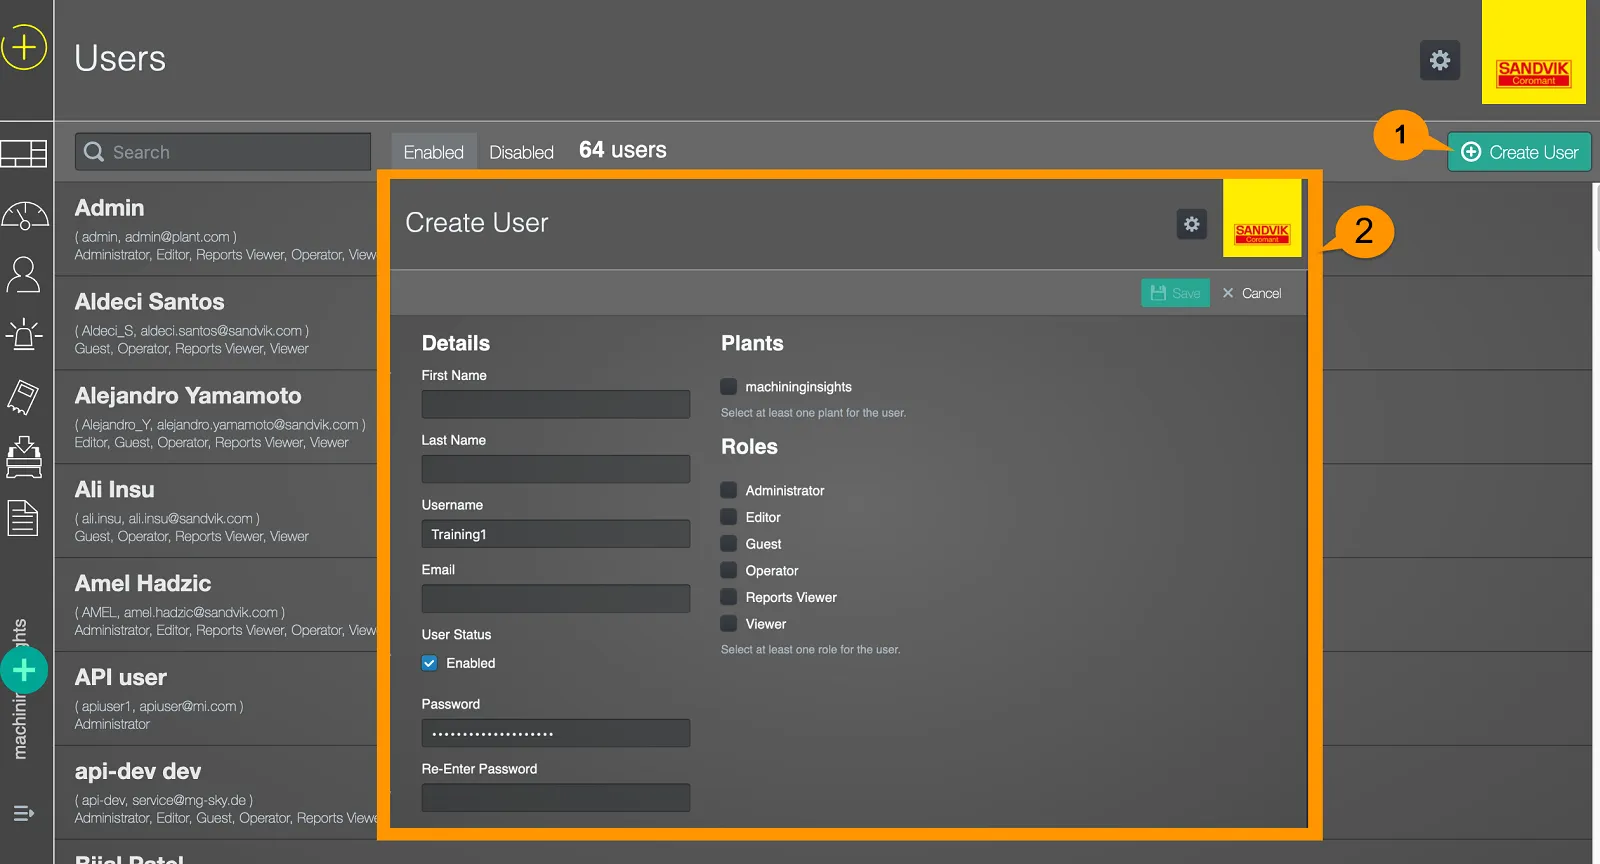Enable the Administrator role checkbox
The image size is (1600, 864).
click(729, 490)
